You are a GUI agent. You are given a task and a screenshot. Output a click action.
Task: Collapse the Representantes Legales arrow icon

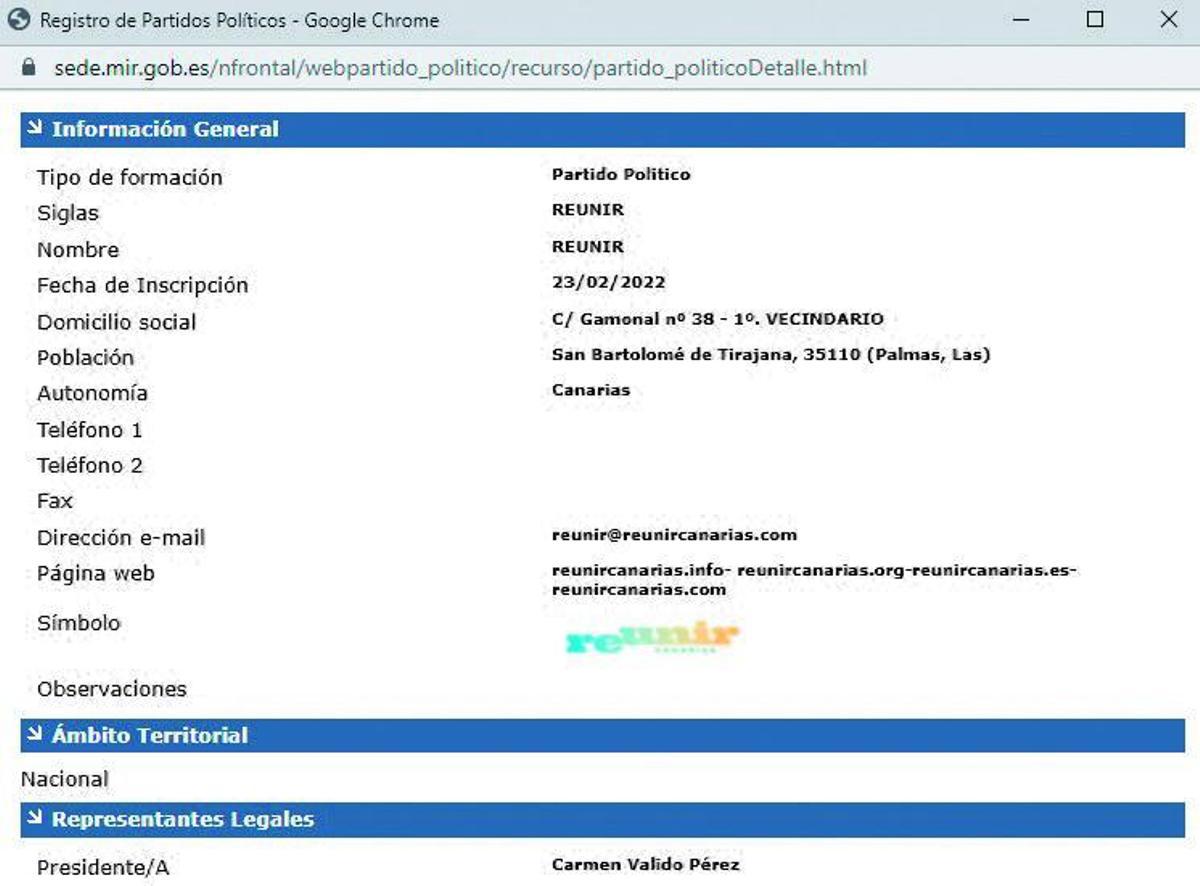pos(35,819)
